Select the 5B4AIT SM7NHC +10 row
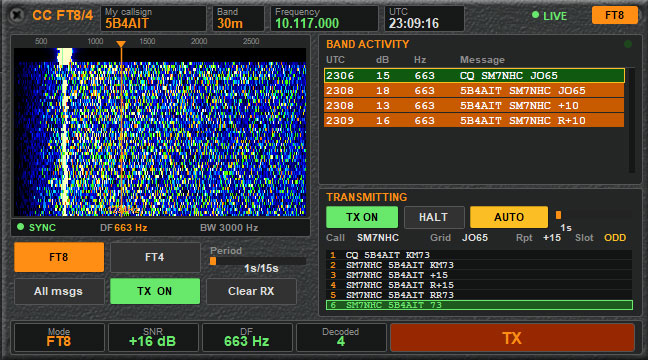The height and width of the screenshot is (360, 648). click(474, 105)
